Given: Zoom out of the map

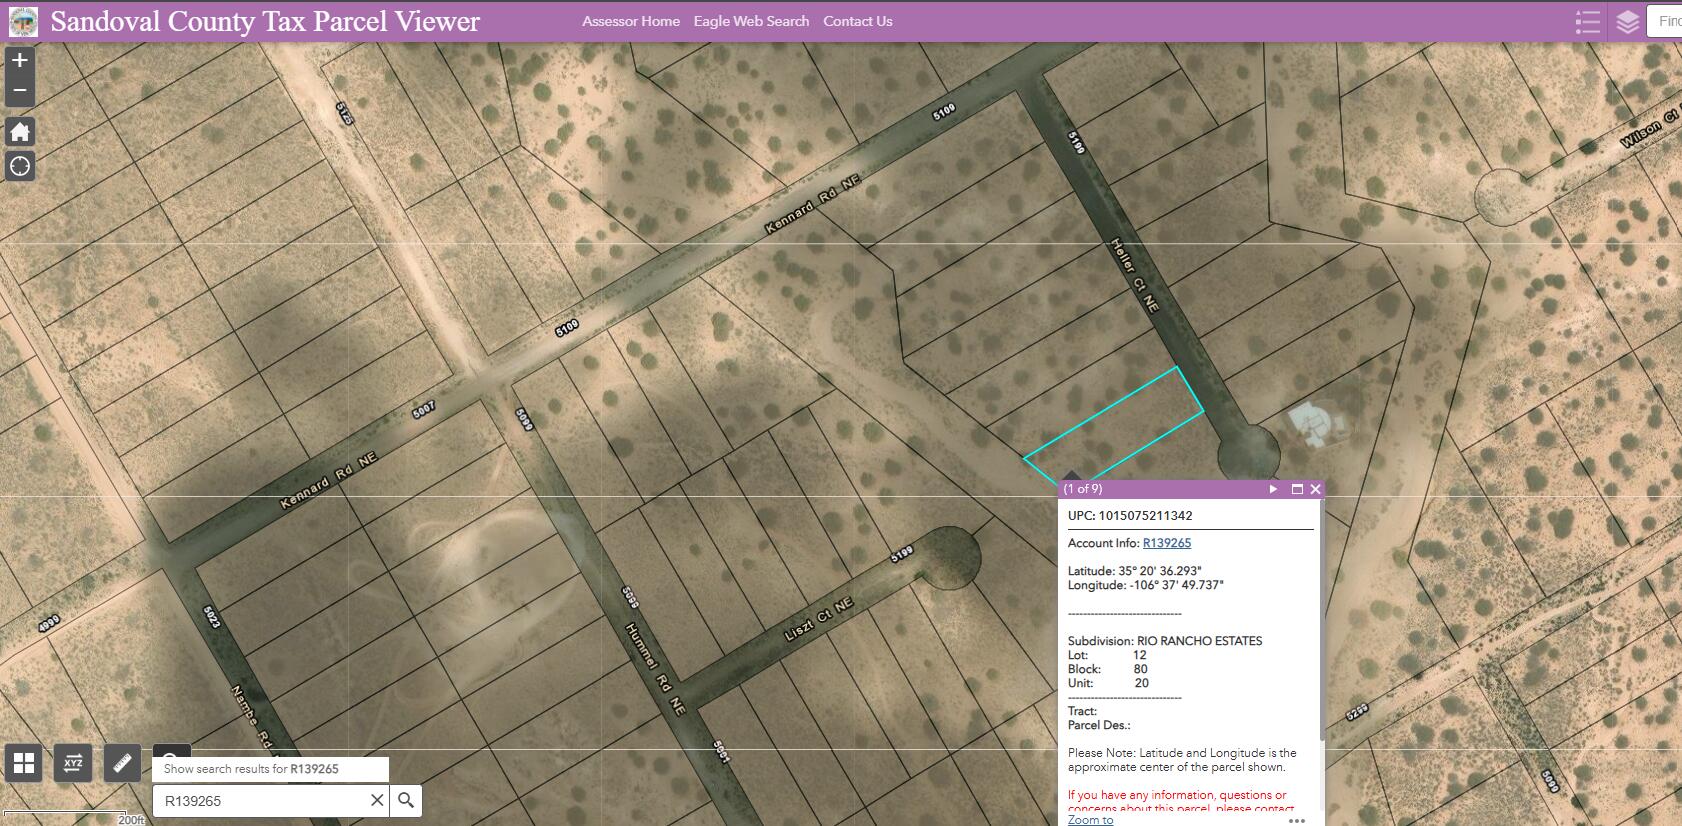Looking at the screenshot, I should point(20,91).
